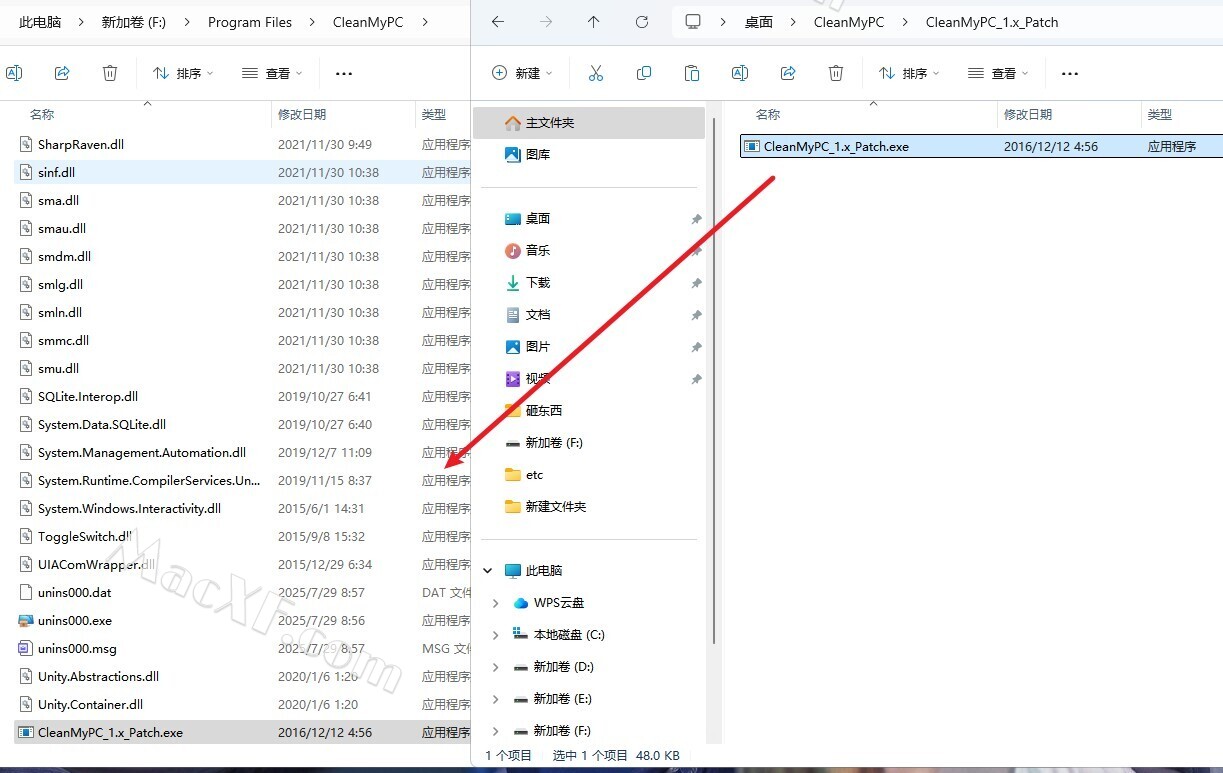Image resolution: width=1223 pixels, height=773 pixels.
Task: Unpin Downloads using its pin icon
Action: (x=696, y=283)
